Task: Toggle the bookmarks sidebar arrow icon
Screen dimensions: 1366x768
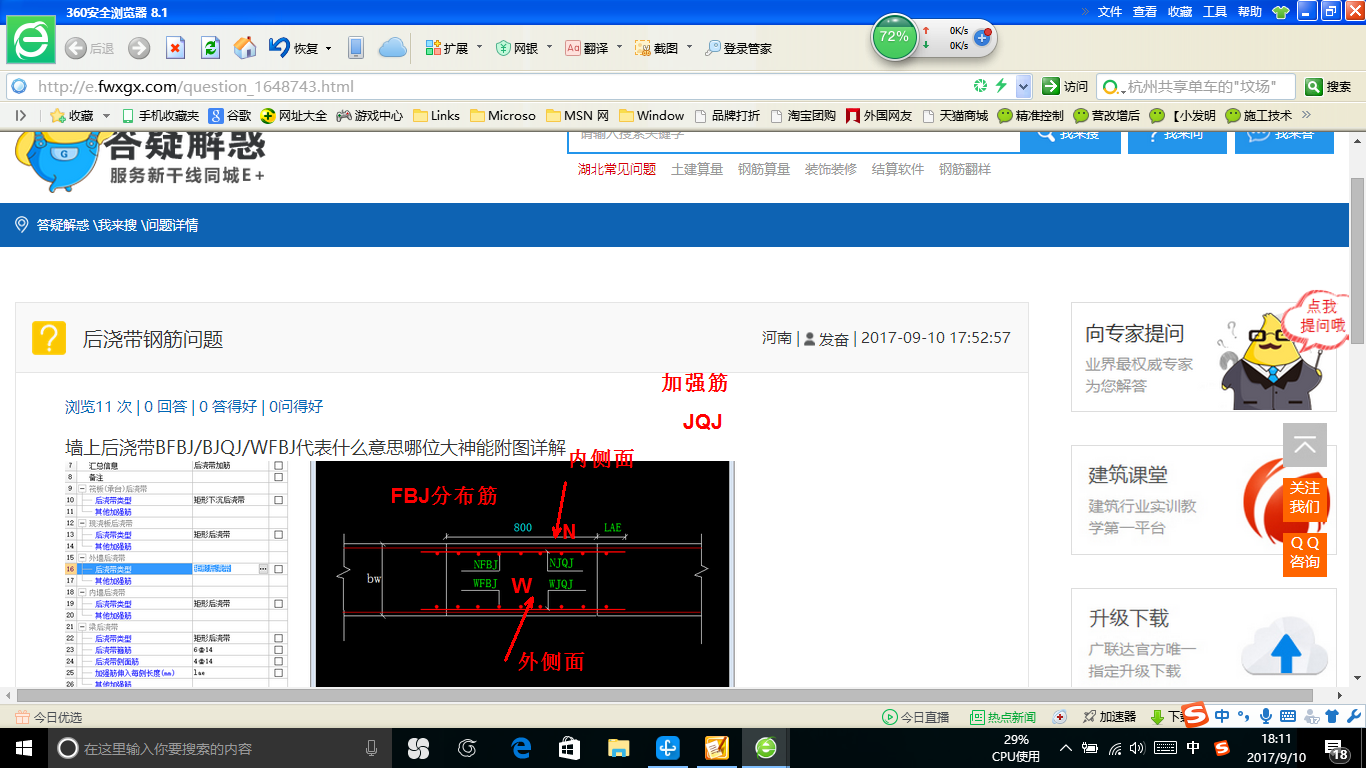Action: (x=20, y=115)
